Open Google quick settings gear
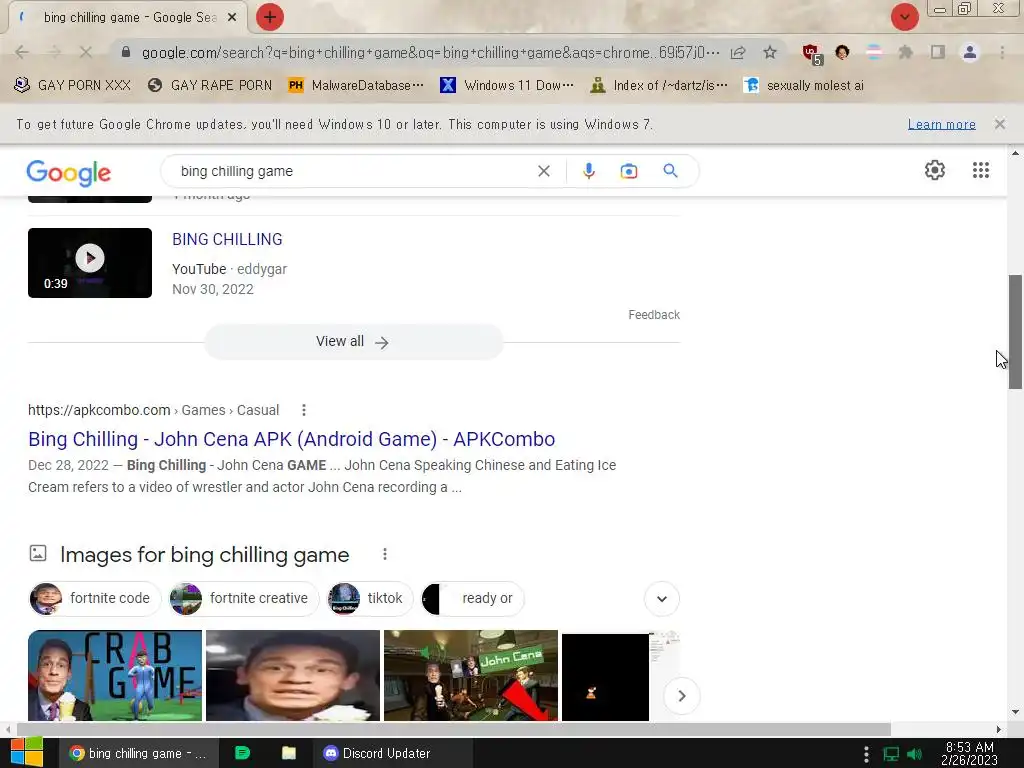Viewport: 1024px width, 768px height. 935,170
